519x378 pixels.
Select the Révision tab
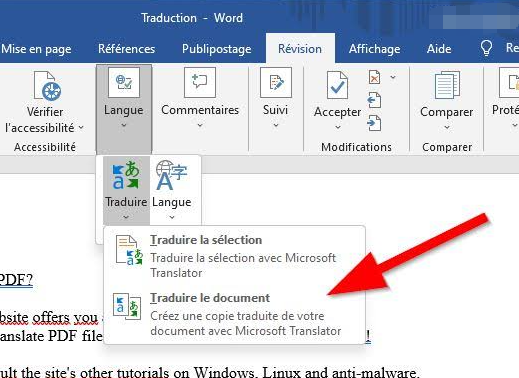tap(300, 49)
